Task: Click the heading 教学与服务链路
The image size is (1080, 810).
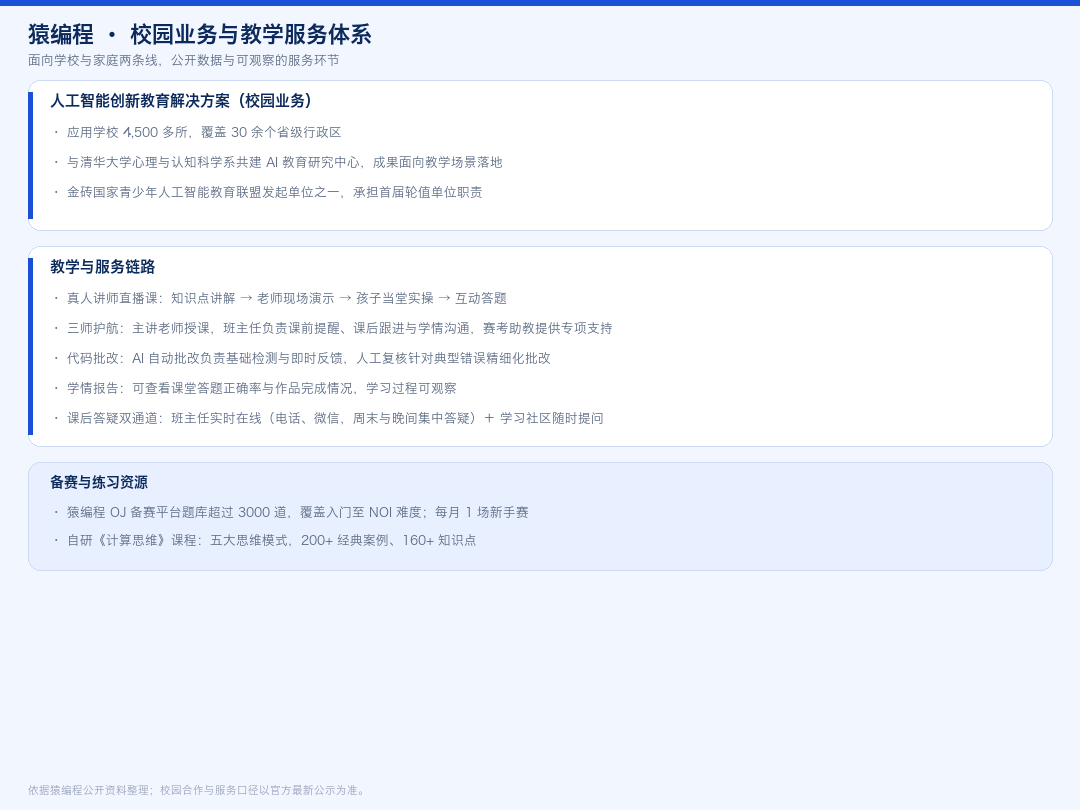Action: click(103, 267)
